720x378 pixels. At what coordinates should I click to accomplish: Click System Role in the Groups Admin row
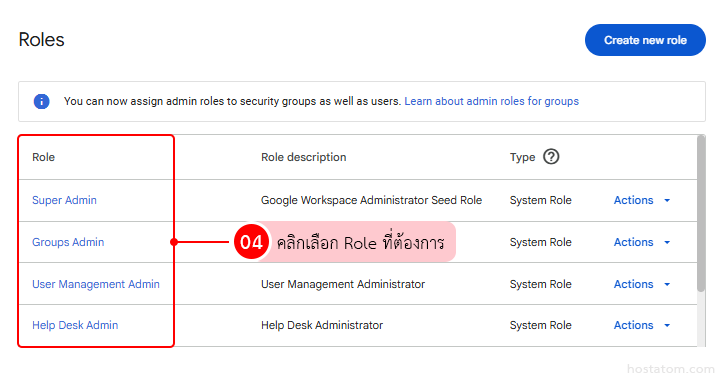[540, 242]
